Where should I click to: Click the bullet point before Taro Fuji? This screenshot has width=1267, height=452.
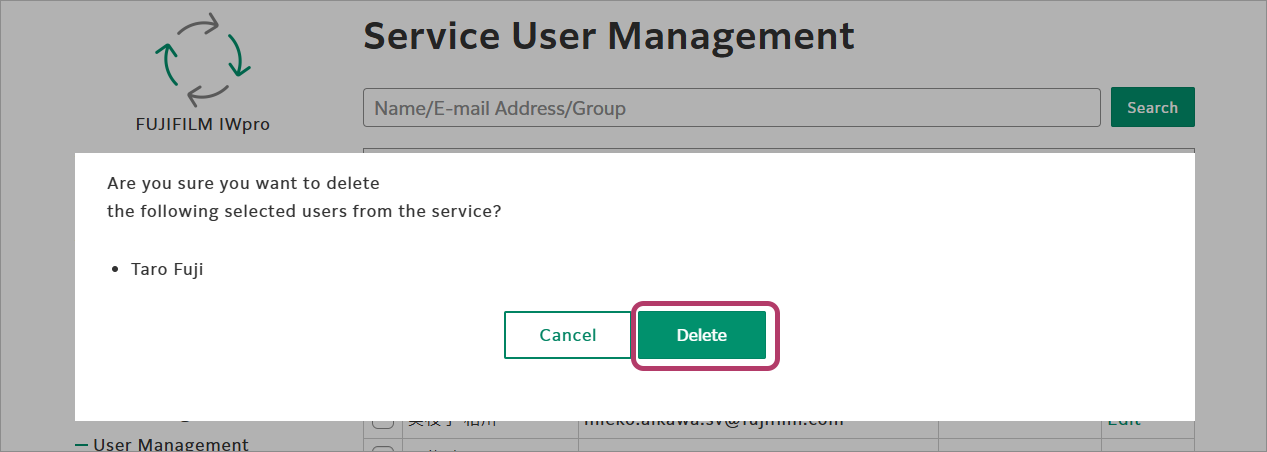tap(116, 270)
